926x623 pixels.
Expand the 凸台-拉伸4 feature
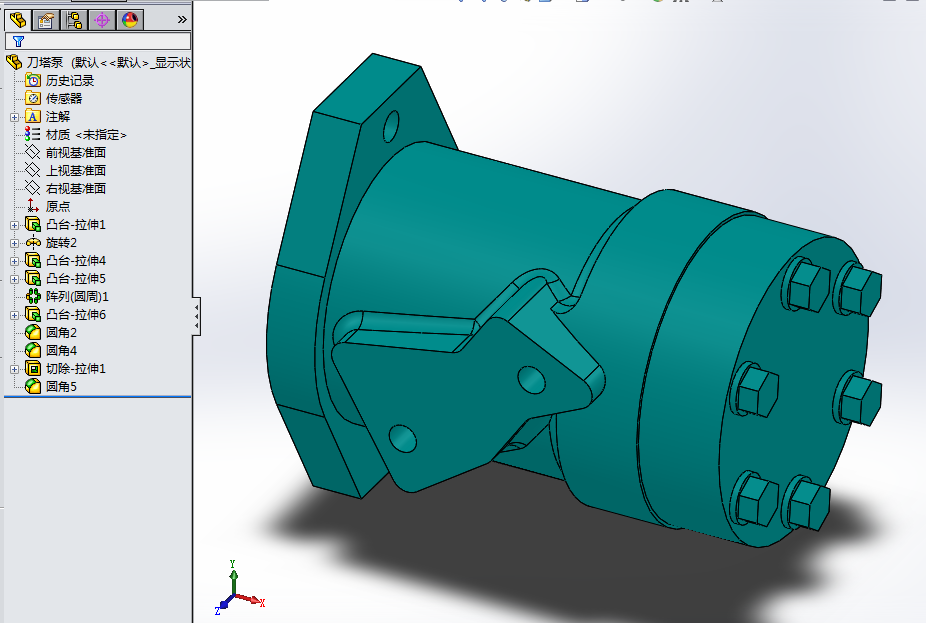pyautogui.click(x=14, y=261)
